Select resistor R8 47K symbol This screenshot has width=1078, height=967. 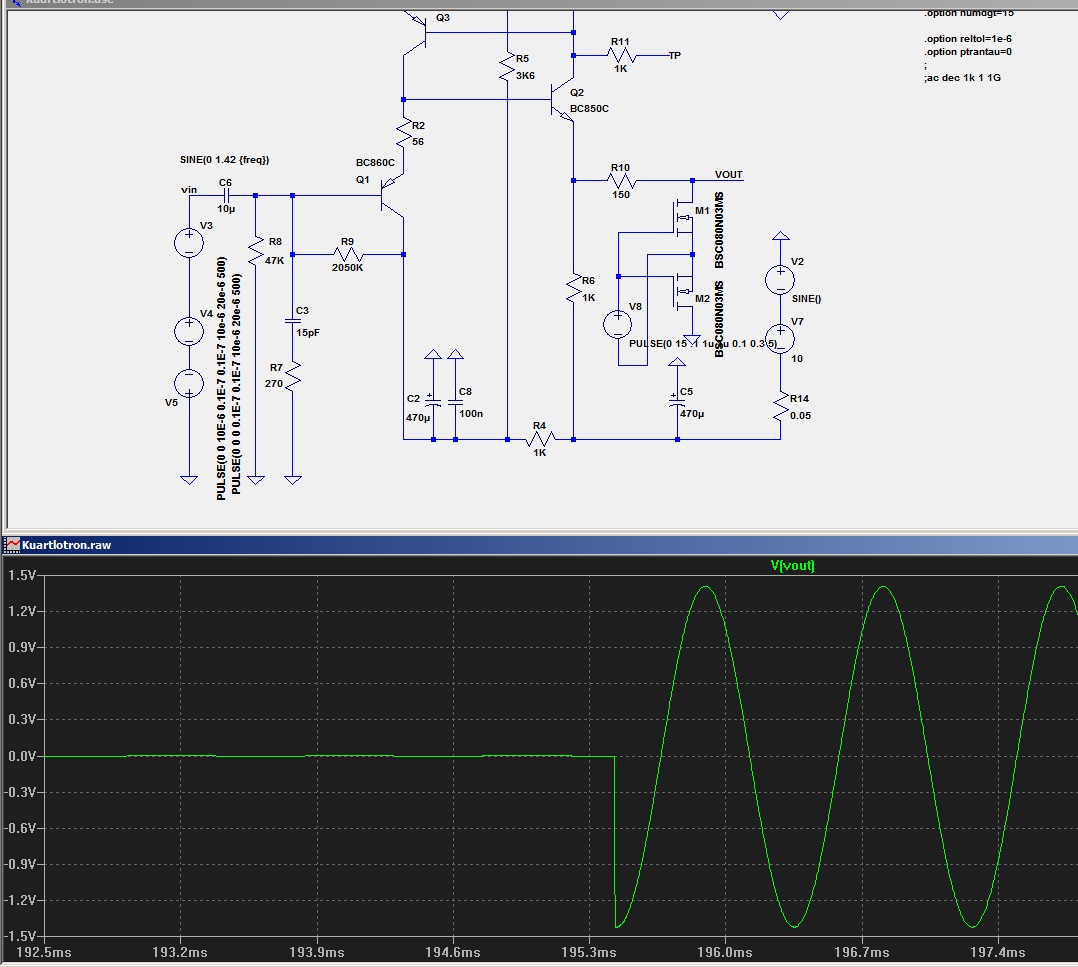[x=255, y=250]
